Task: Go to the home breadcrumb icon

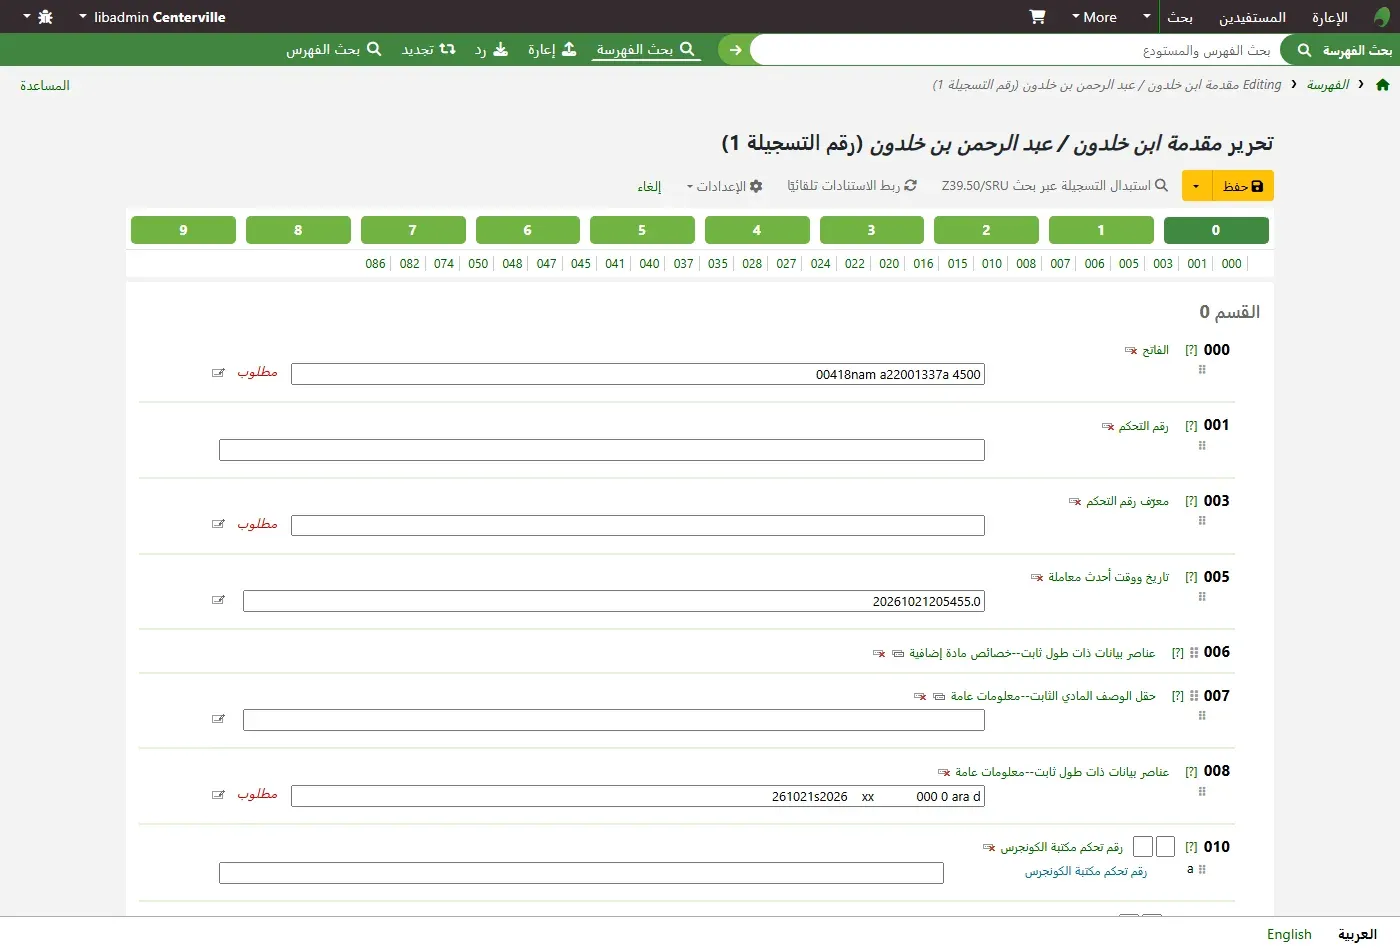Action: tap(1383, 85)
